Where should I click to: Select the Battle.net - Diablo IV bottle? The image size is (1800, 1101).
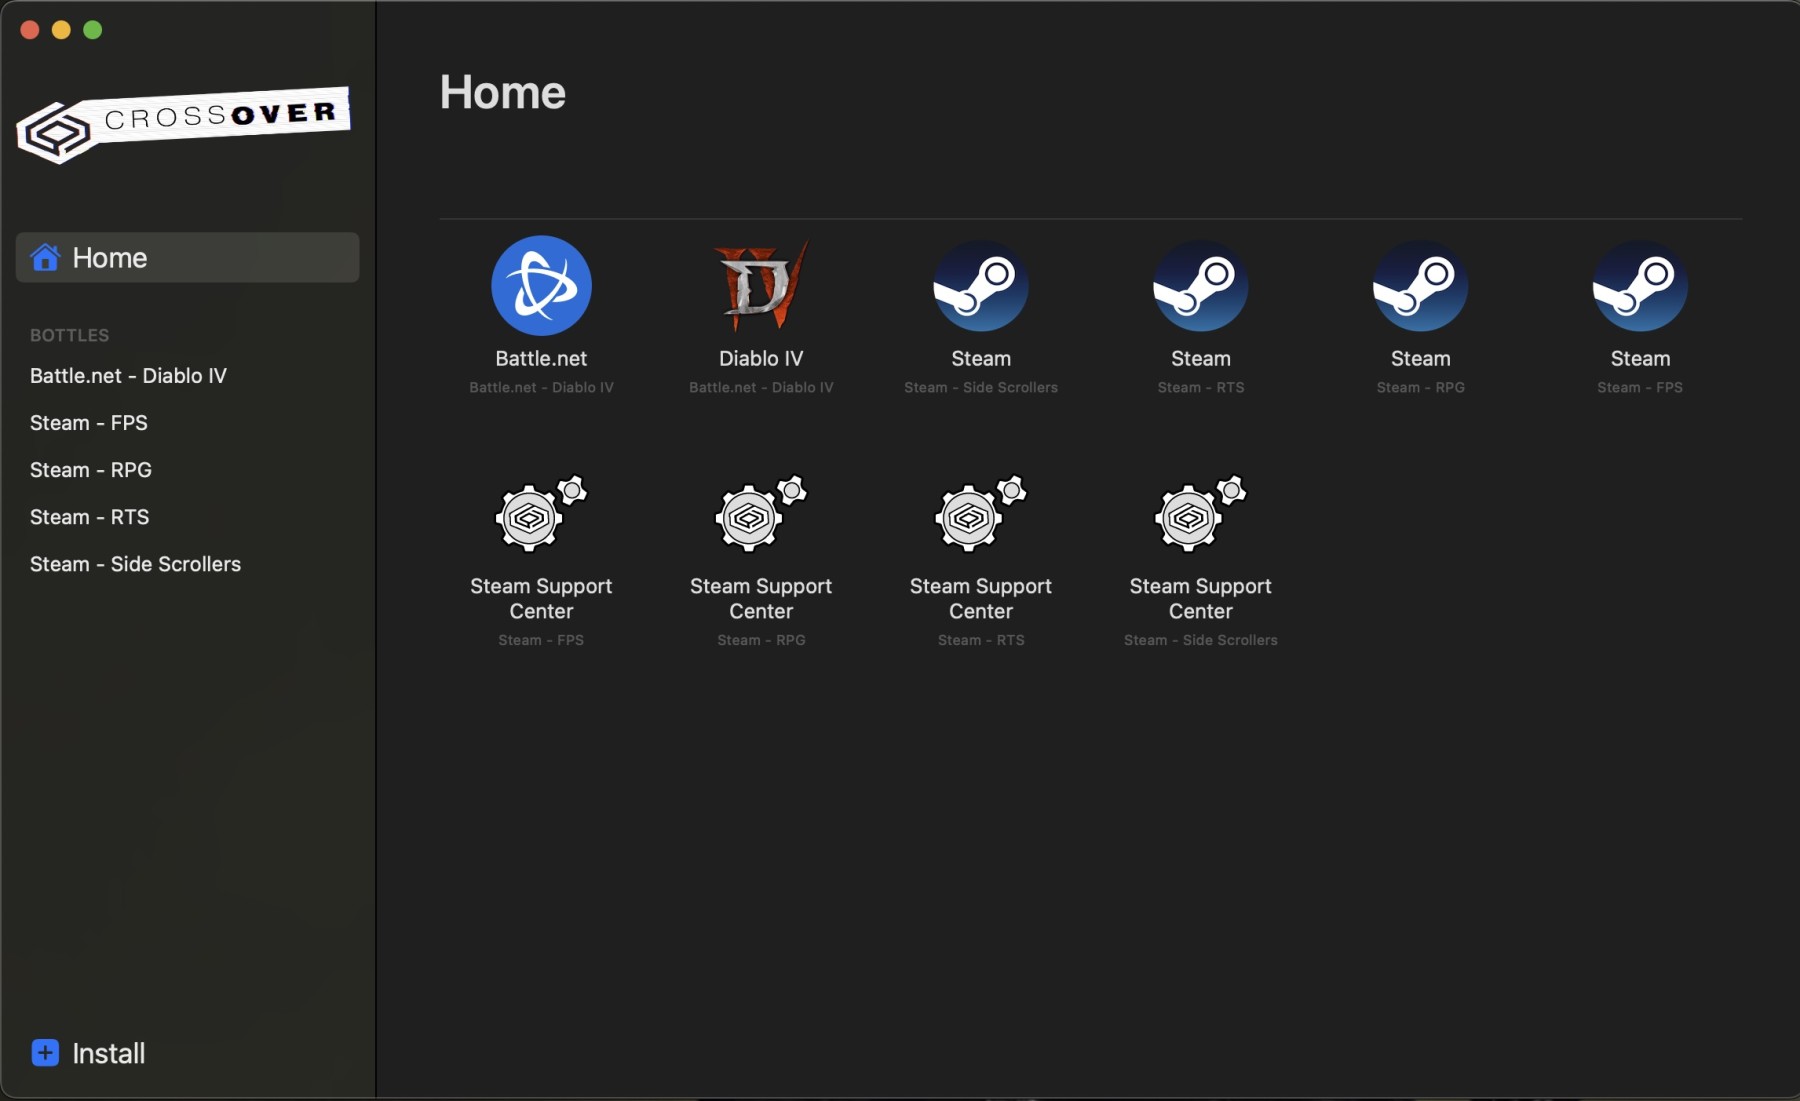(x=128, y=376)
